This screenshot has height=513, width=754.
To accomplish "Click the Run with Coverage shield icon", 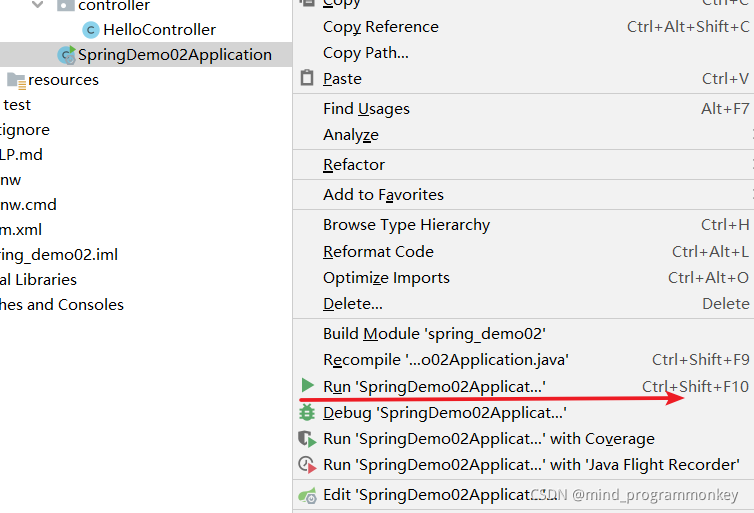I will [x=307, y=439].
